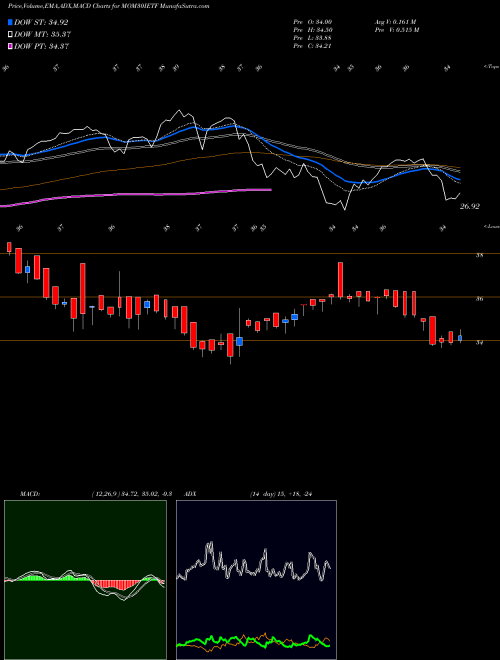
Task: Click the 'Pre V: 0.515 M' value
Action: [x=396, y=30]
